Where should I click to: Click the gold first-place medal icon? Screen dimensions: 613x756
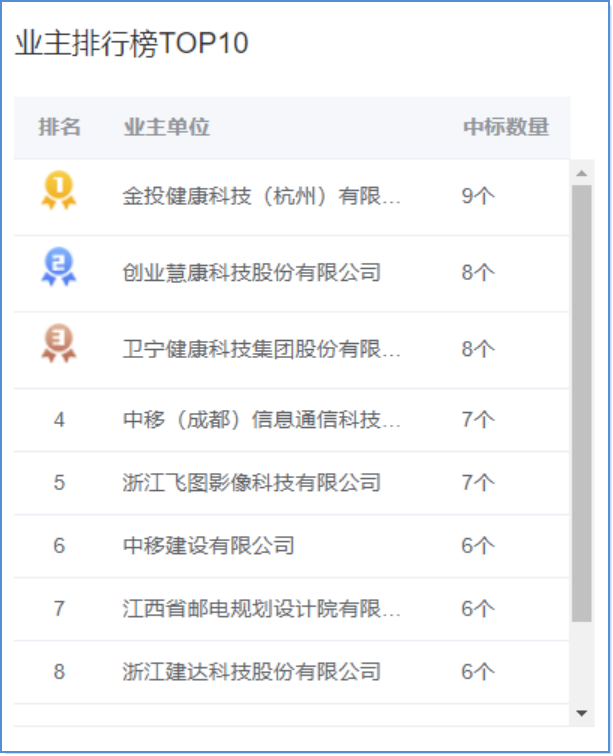pos(59,190)
